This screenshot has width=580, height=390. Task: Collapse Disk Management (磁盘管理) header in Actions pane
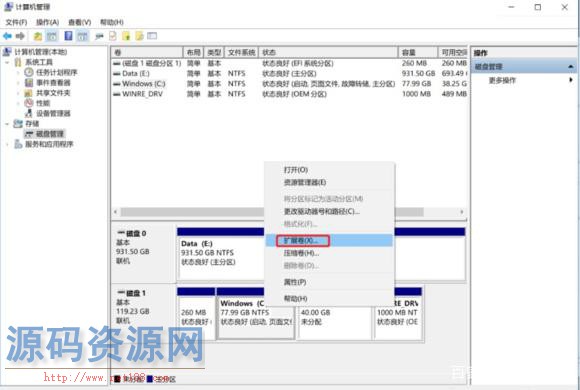click(x=571, y=67)
